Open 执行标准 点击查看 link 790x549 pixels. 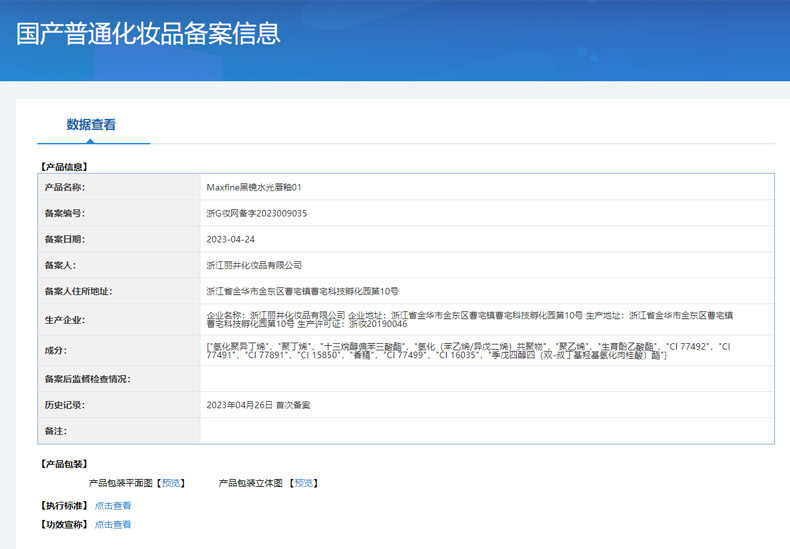[113, 506]
